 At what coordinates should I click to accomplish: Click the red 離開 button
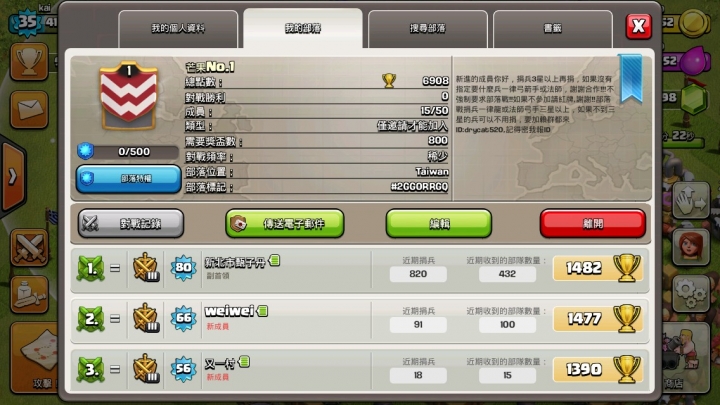click(x=593, y=224)
